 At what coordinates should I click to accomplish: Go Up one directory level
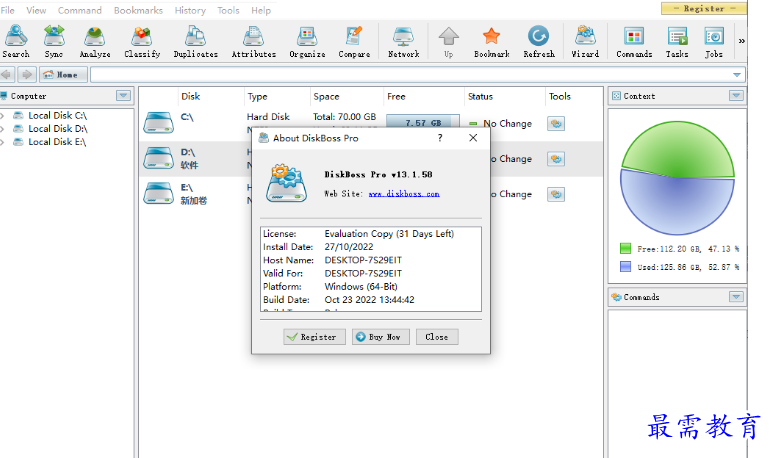coord(449,42)
